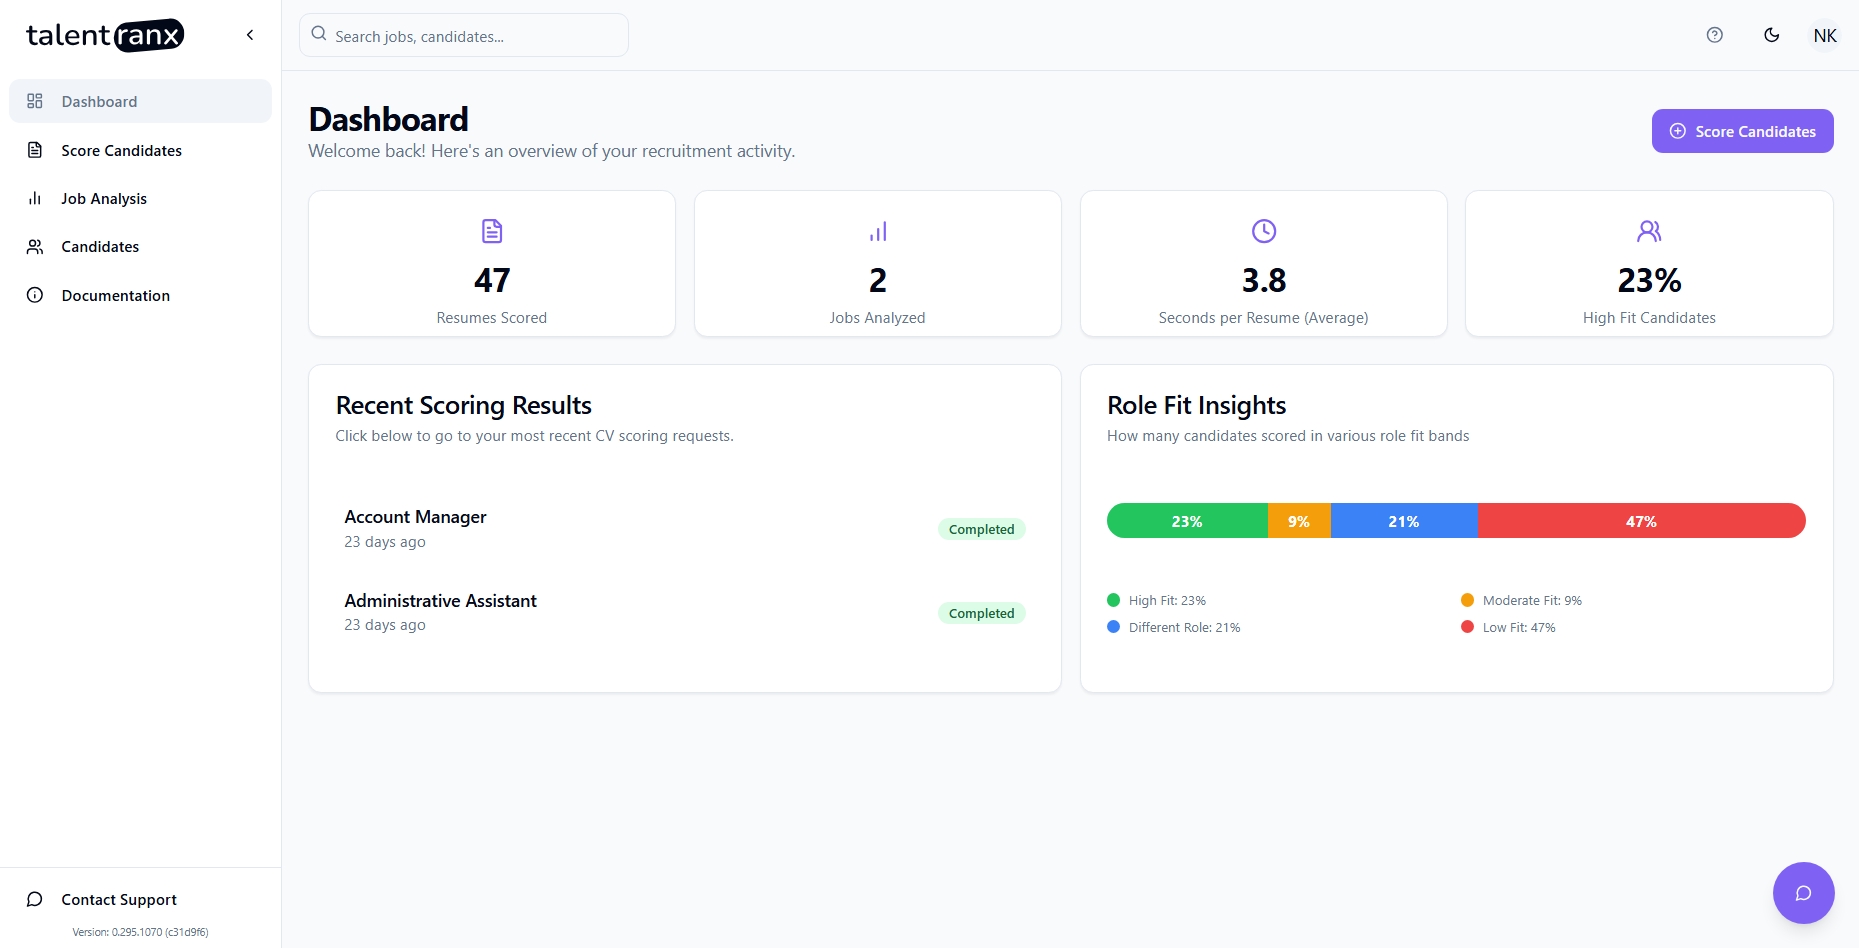The width and height of the screenshot is (1859, 948).
Task: Click the Score Candidates document icon
Action: point(34,149)
